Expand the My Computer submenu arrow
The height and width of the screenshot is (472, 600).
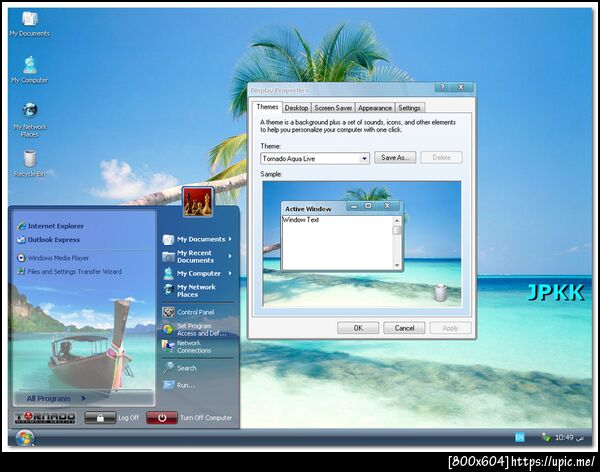[x=230, y=273]
